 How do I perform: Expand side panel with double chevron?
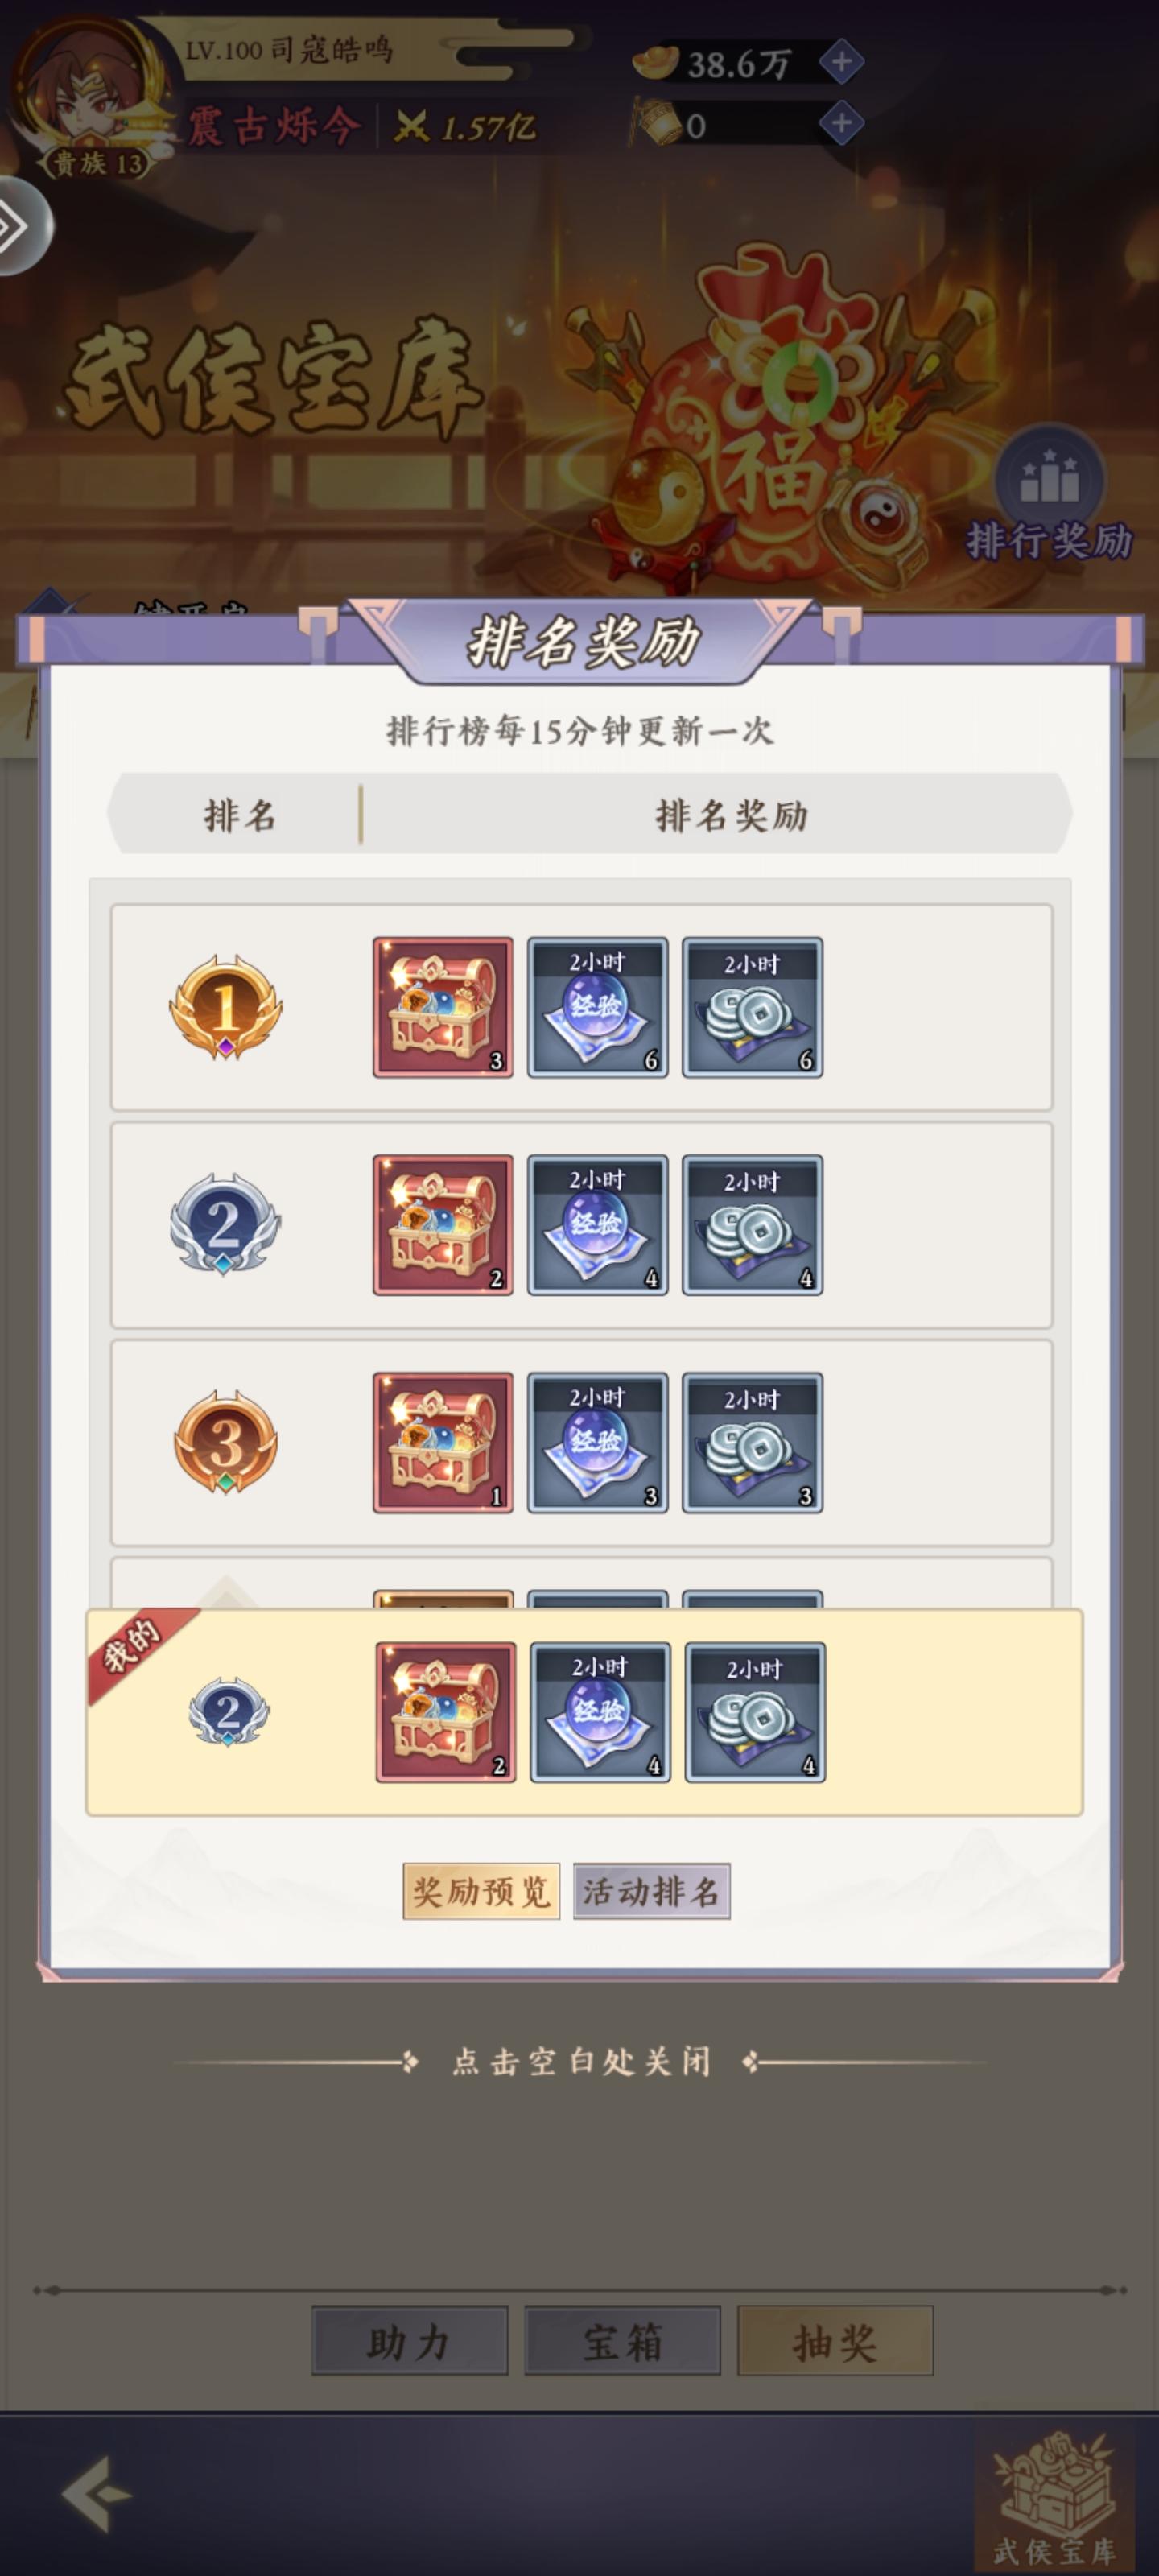coord(20,227)
